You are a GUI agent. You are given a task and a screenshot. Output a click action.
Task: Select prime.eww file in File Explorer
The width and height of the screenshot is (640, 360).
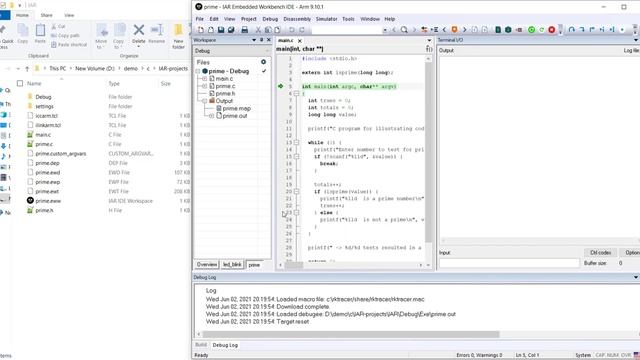pos(48,201)
